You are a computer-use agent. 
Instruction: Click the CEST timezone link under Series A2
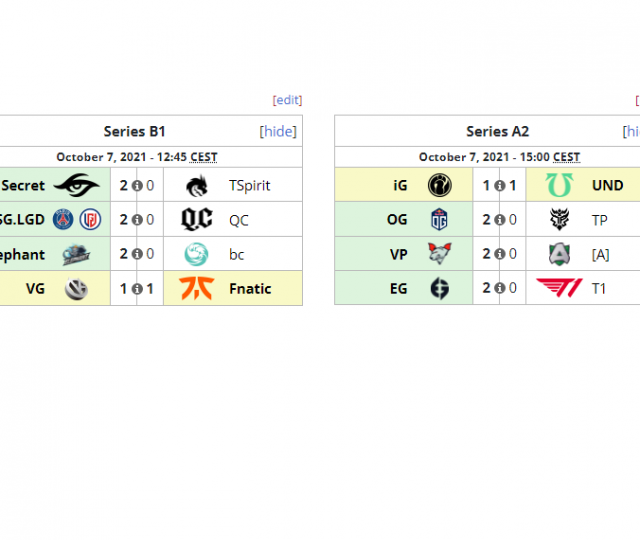566,157
